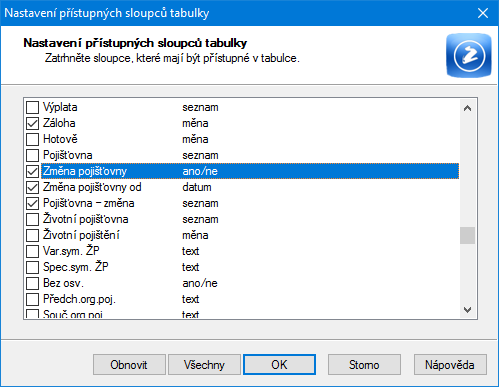
Task: Click 'ano/ne' type in Bez osv. row
Action: tap(200, 283)
